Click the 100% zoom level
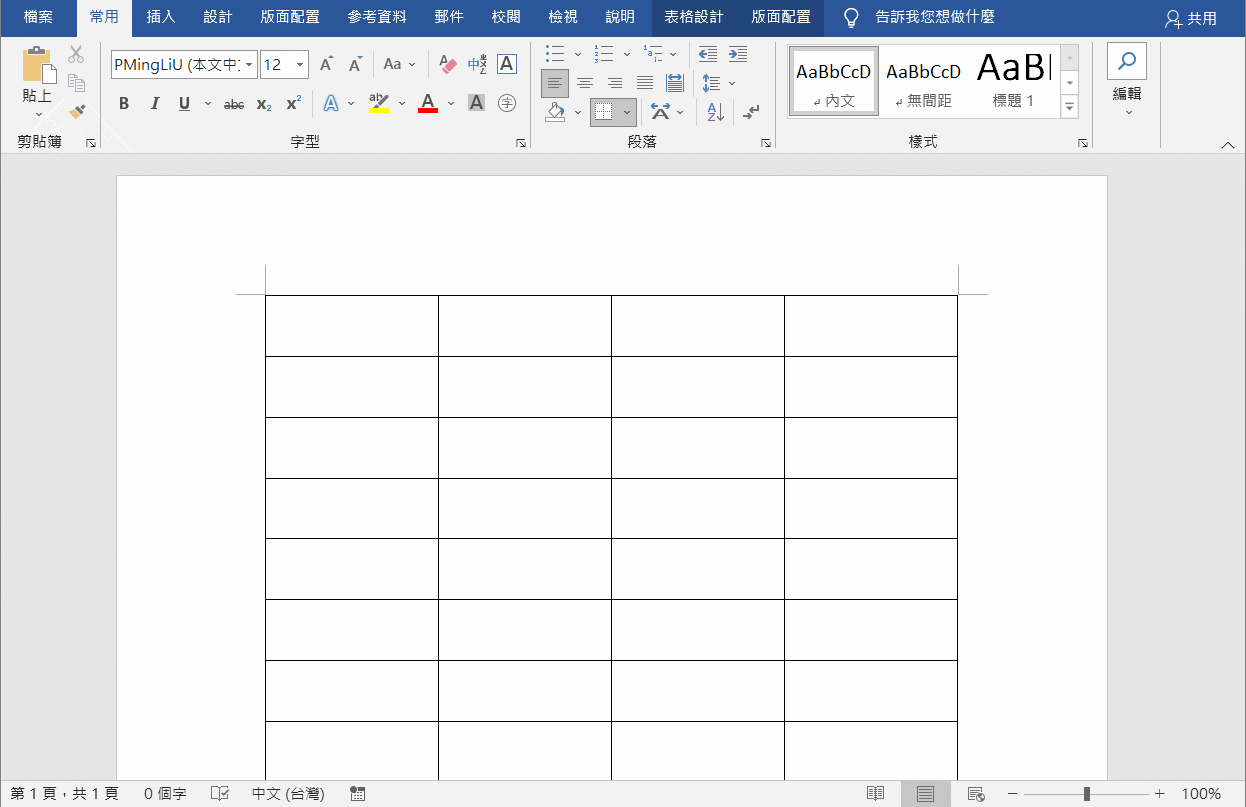The height and width of the screenshot is (807, 1246). click(1201, 794)
